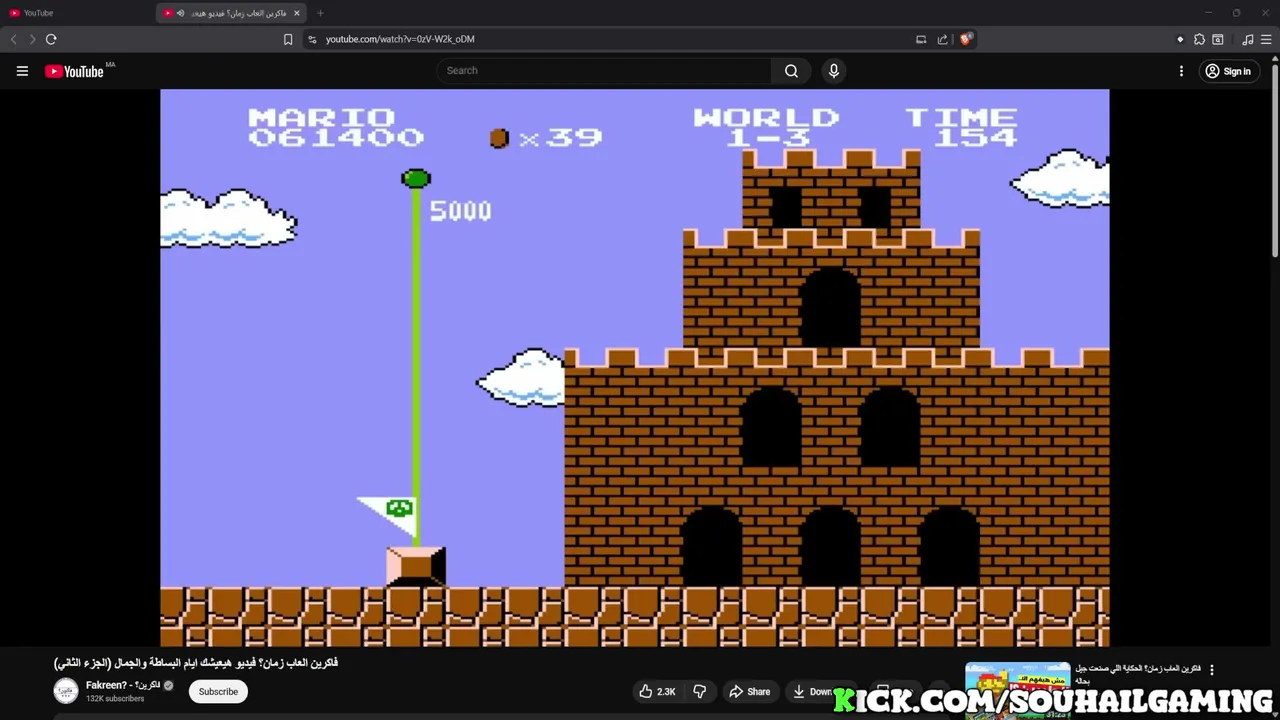Image resolution: width=1280 pixels, height=720 pixels.
Task: Click the Sign in button
Action: pos(1228,71)
